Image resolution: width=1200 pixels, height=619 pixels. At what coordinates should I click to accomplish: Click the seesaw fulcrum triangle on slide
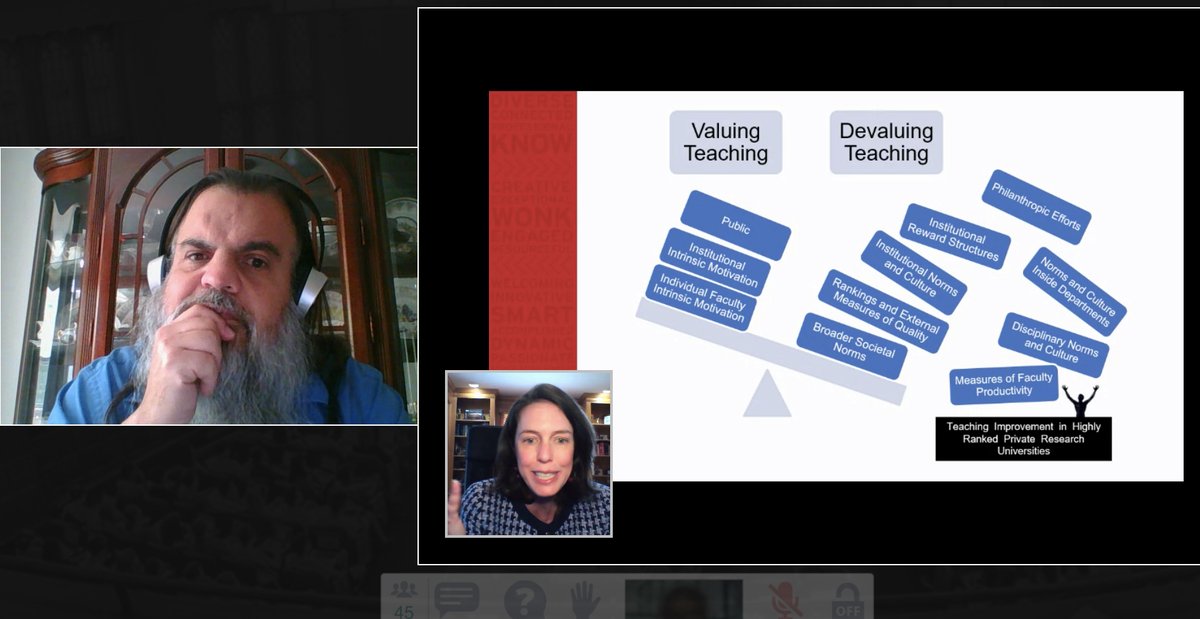pyautogui.click(x=767, y=394)
